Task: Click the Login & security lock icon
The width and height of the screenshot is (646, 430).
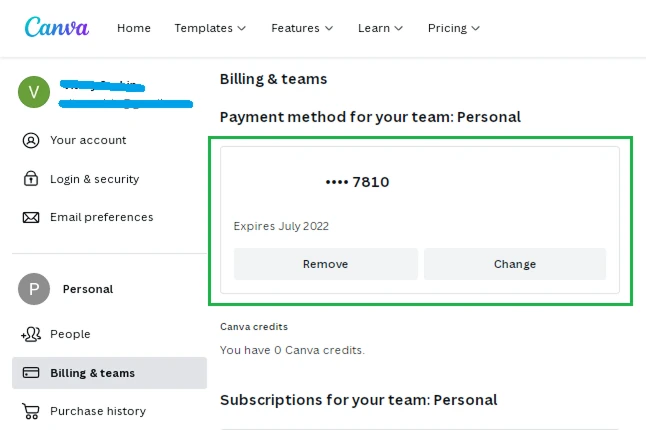Action: (x=31, y=179)
